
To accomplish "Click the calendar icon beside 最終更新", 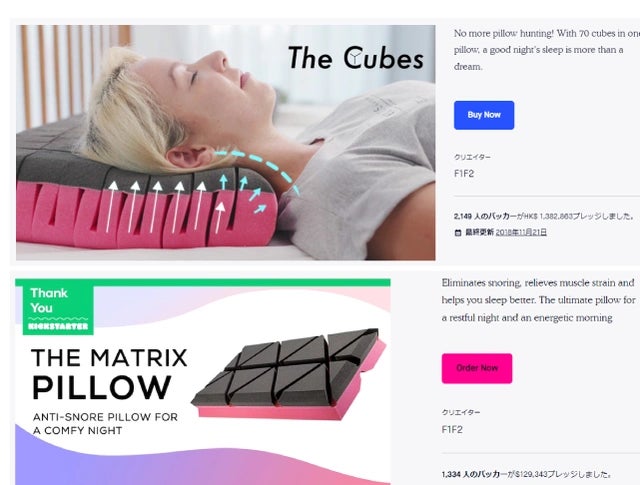I will point(458,233).
